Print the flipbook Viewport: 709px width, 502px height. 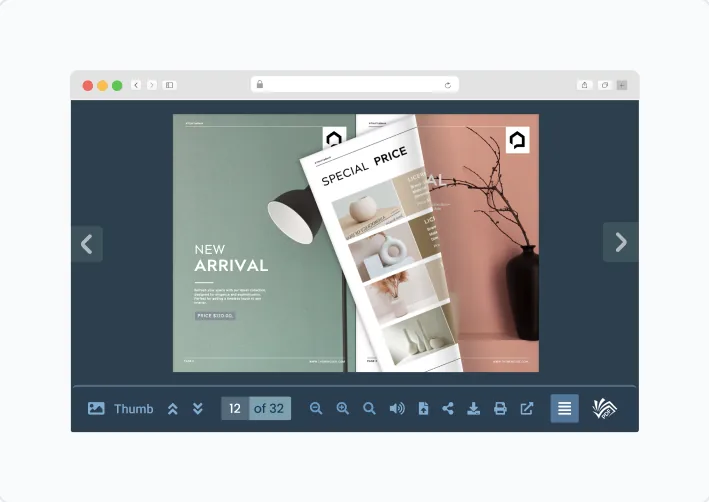pyautogui.click(x=500, y=408)
